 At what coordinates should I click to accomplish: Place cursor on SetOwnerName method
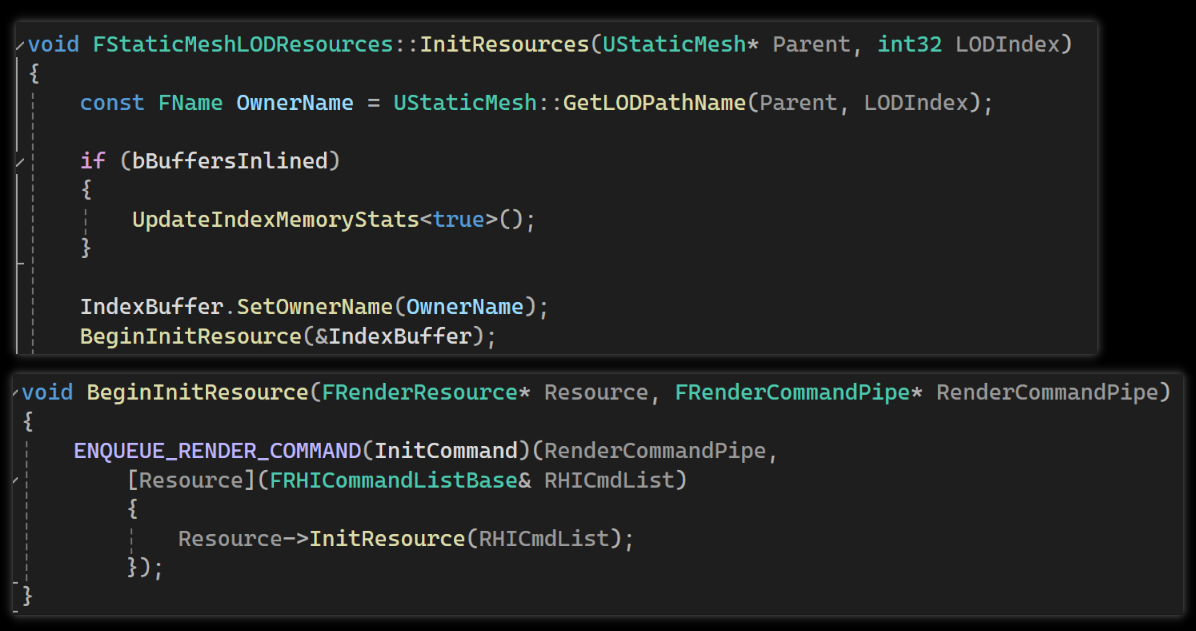314,307
